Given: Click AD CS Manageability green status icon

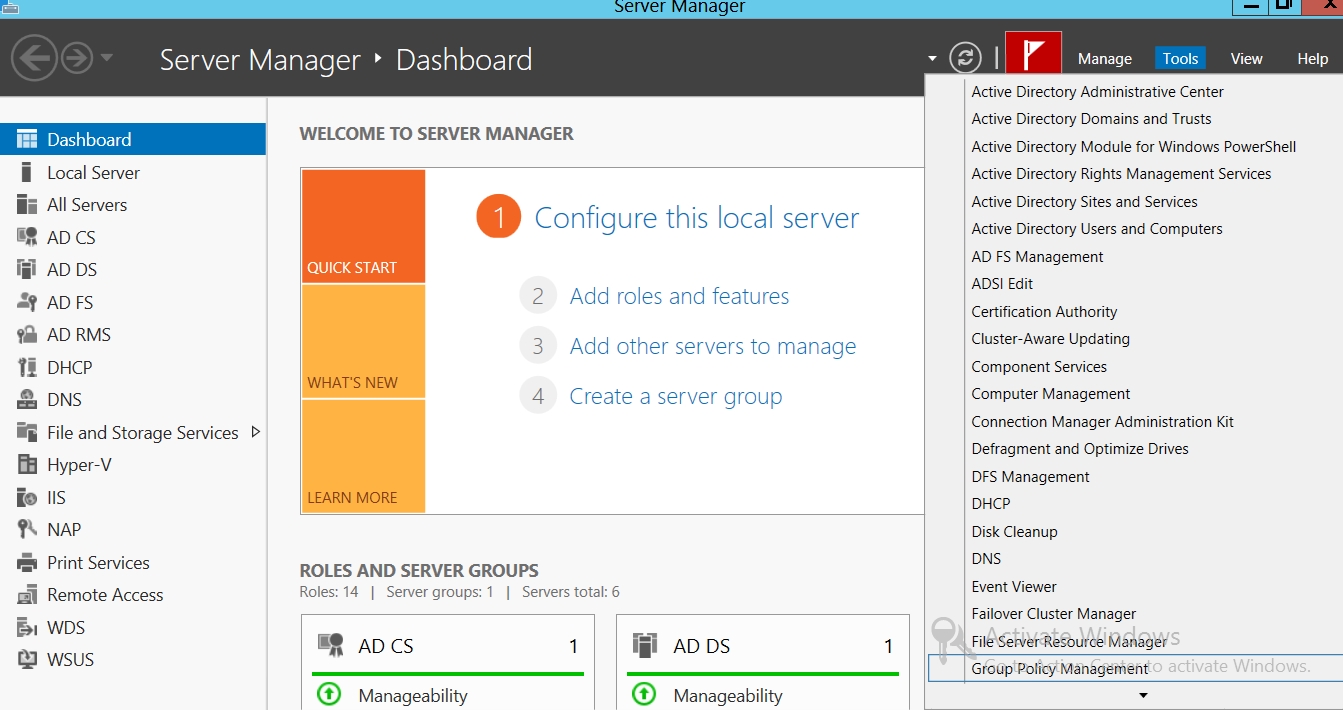Looking at the screenshot, I should pyautogui.click(x=329, y=694).
